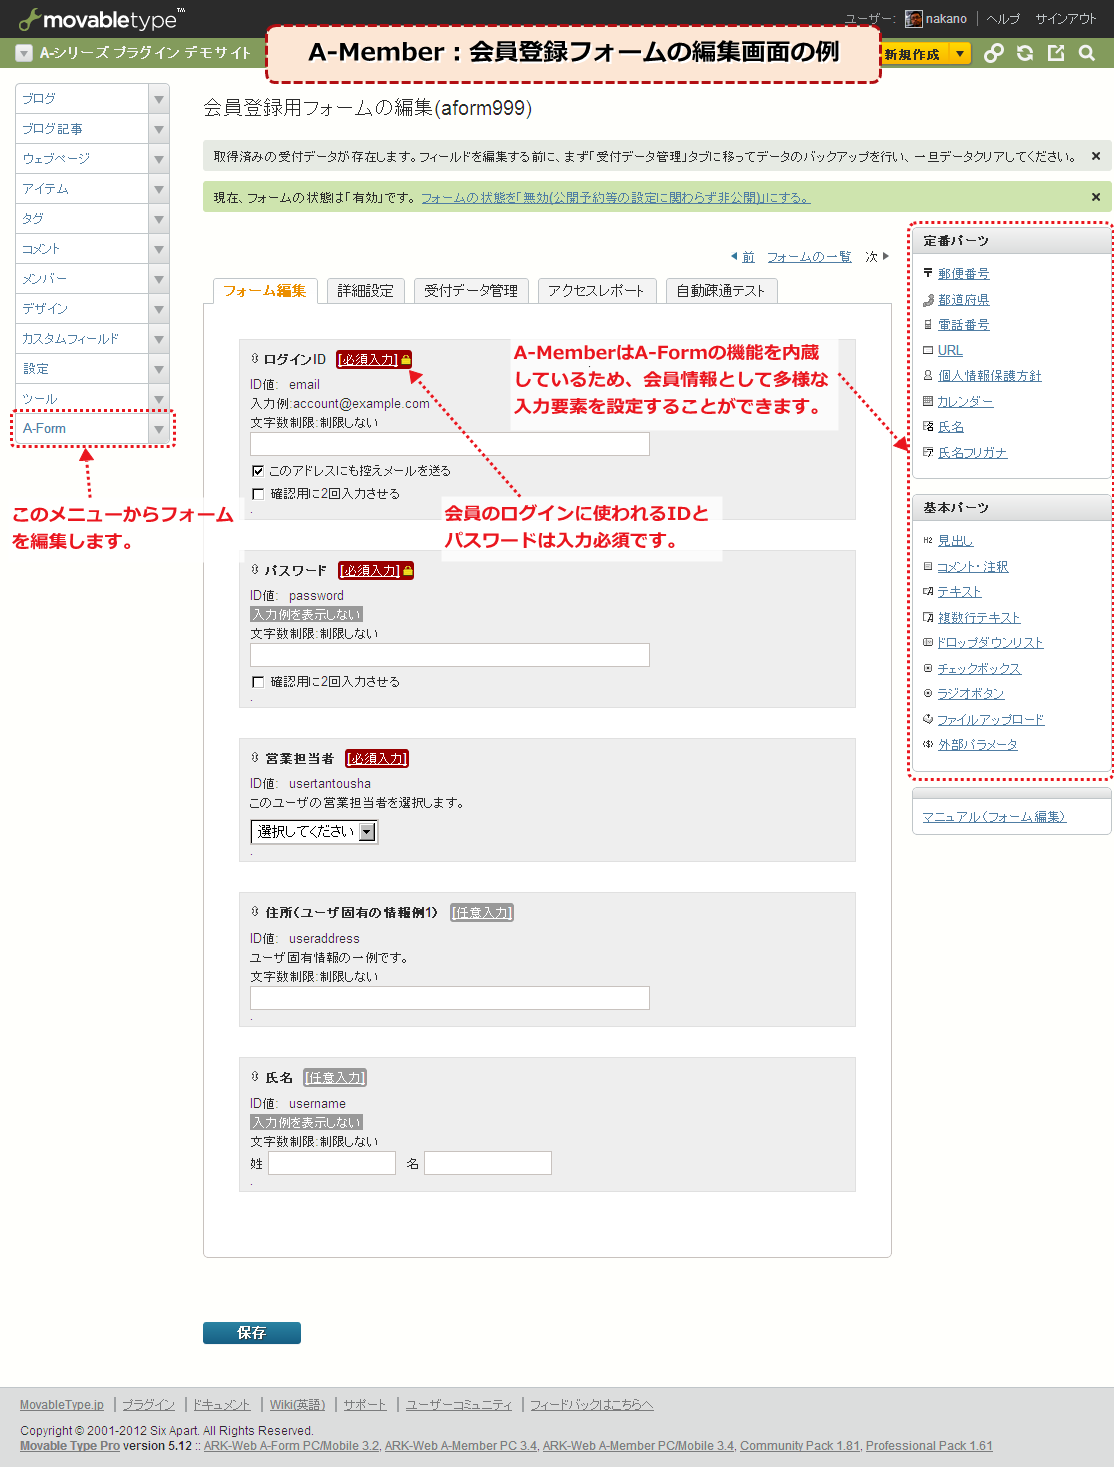Click the chain link icon in header
Screen dimensions: 1114x1467
tap(993, 53)
